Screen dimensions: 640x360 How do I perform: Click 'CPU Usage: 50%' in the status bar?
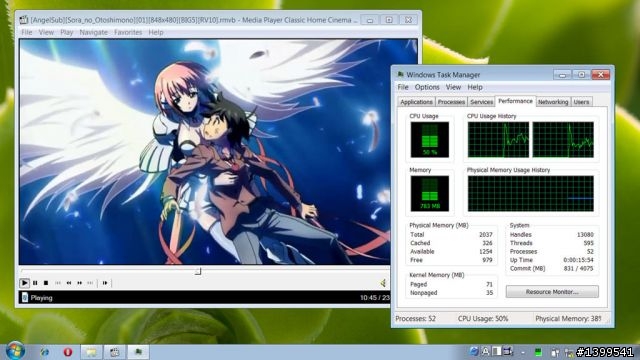(x=483, y=319)
